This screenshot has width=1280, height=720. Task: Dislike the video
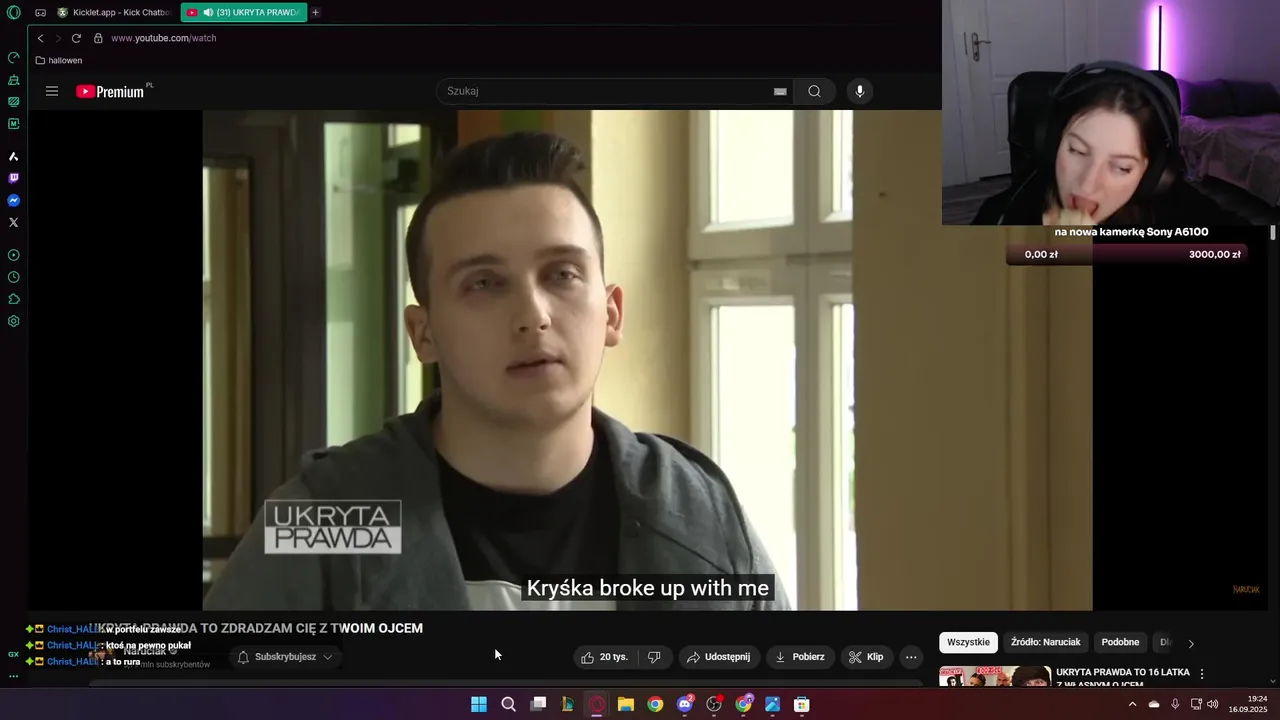point(654,657)
